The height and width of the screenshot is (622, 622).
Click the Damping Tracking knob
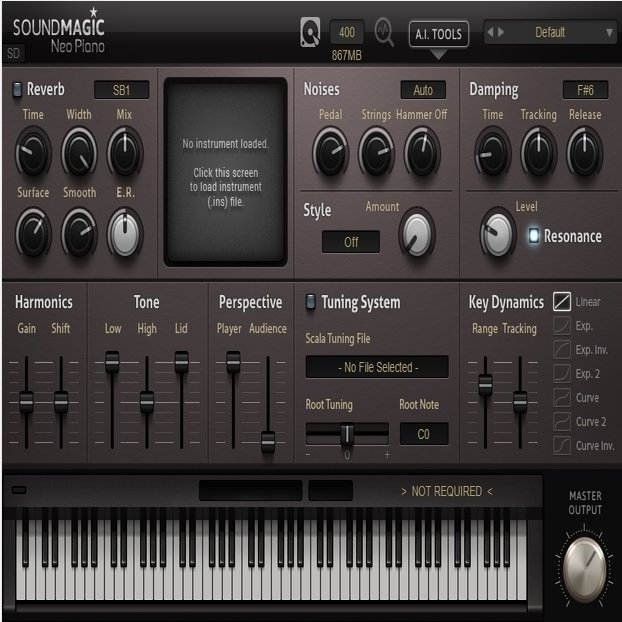tap(538, 154)
